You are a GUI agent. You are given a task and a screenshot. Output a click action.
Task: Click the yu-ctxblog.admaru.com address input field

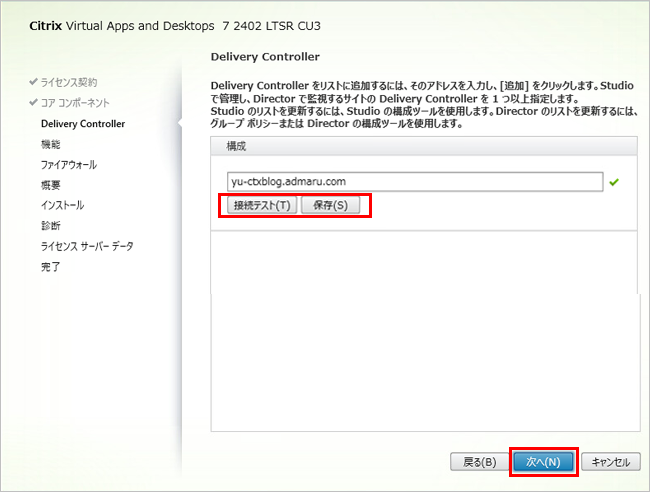[x=414, y=182]
